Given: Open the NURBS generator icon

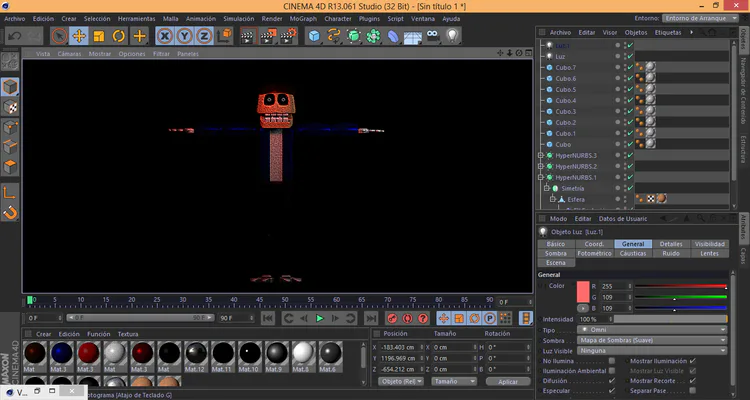Looking at the screenshot, I should coord(353,36).
